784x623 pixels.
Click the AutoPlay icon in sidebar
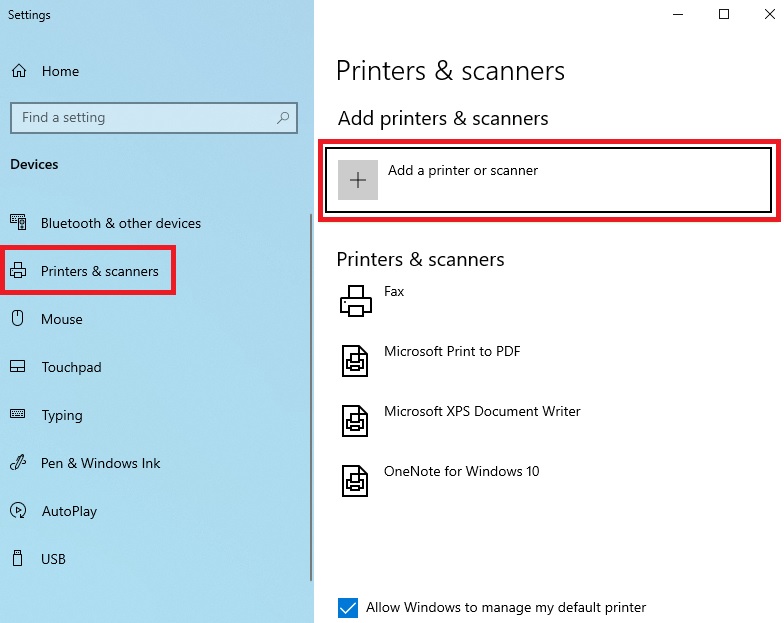(x=18, y=511)
